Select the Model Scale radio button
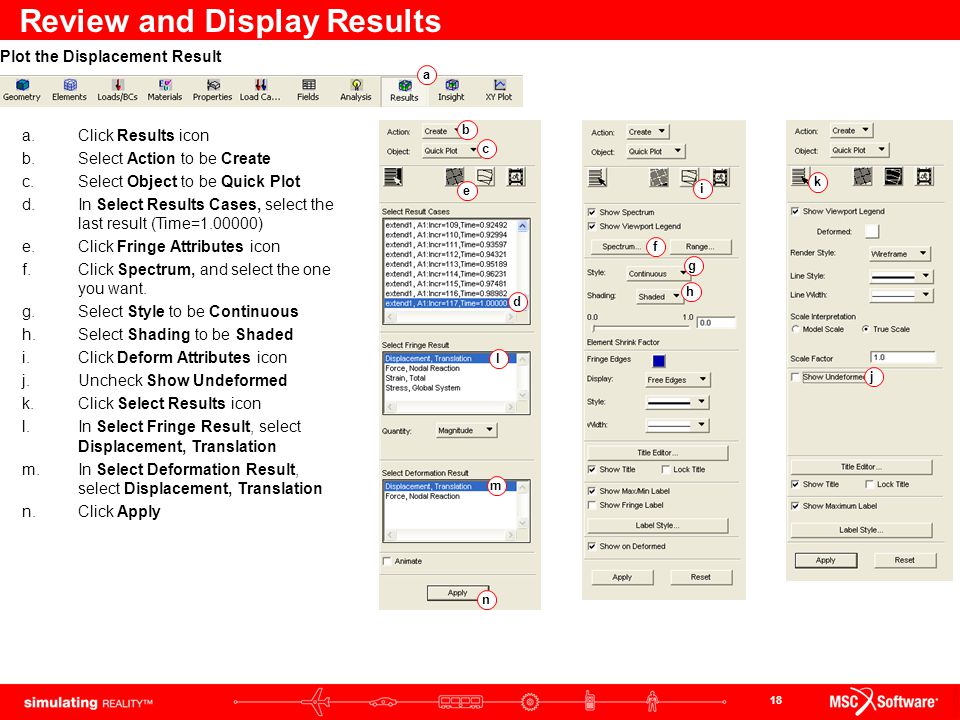The width and height of the screenshot is (960, 720). 795,329
